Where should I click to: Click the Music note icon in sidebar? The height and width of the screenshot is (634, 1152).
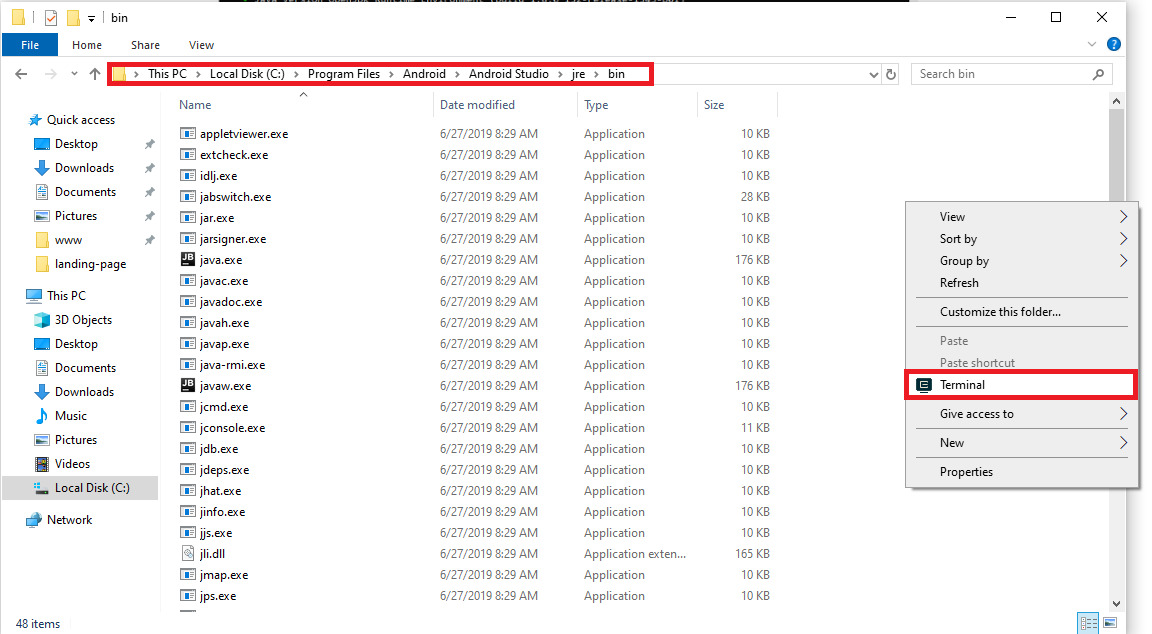point(42,416)
